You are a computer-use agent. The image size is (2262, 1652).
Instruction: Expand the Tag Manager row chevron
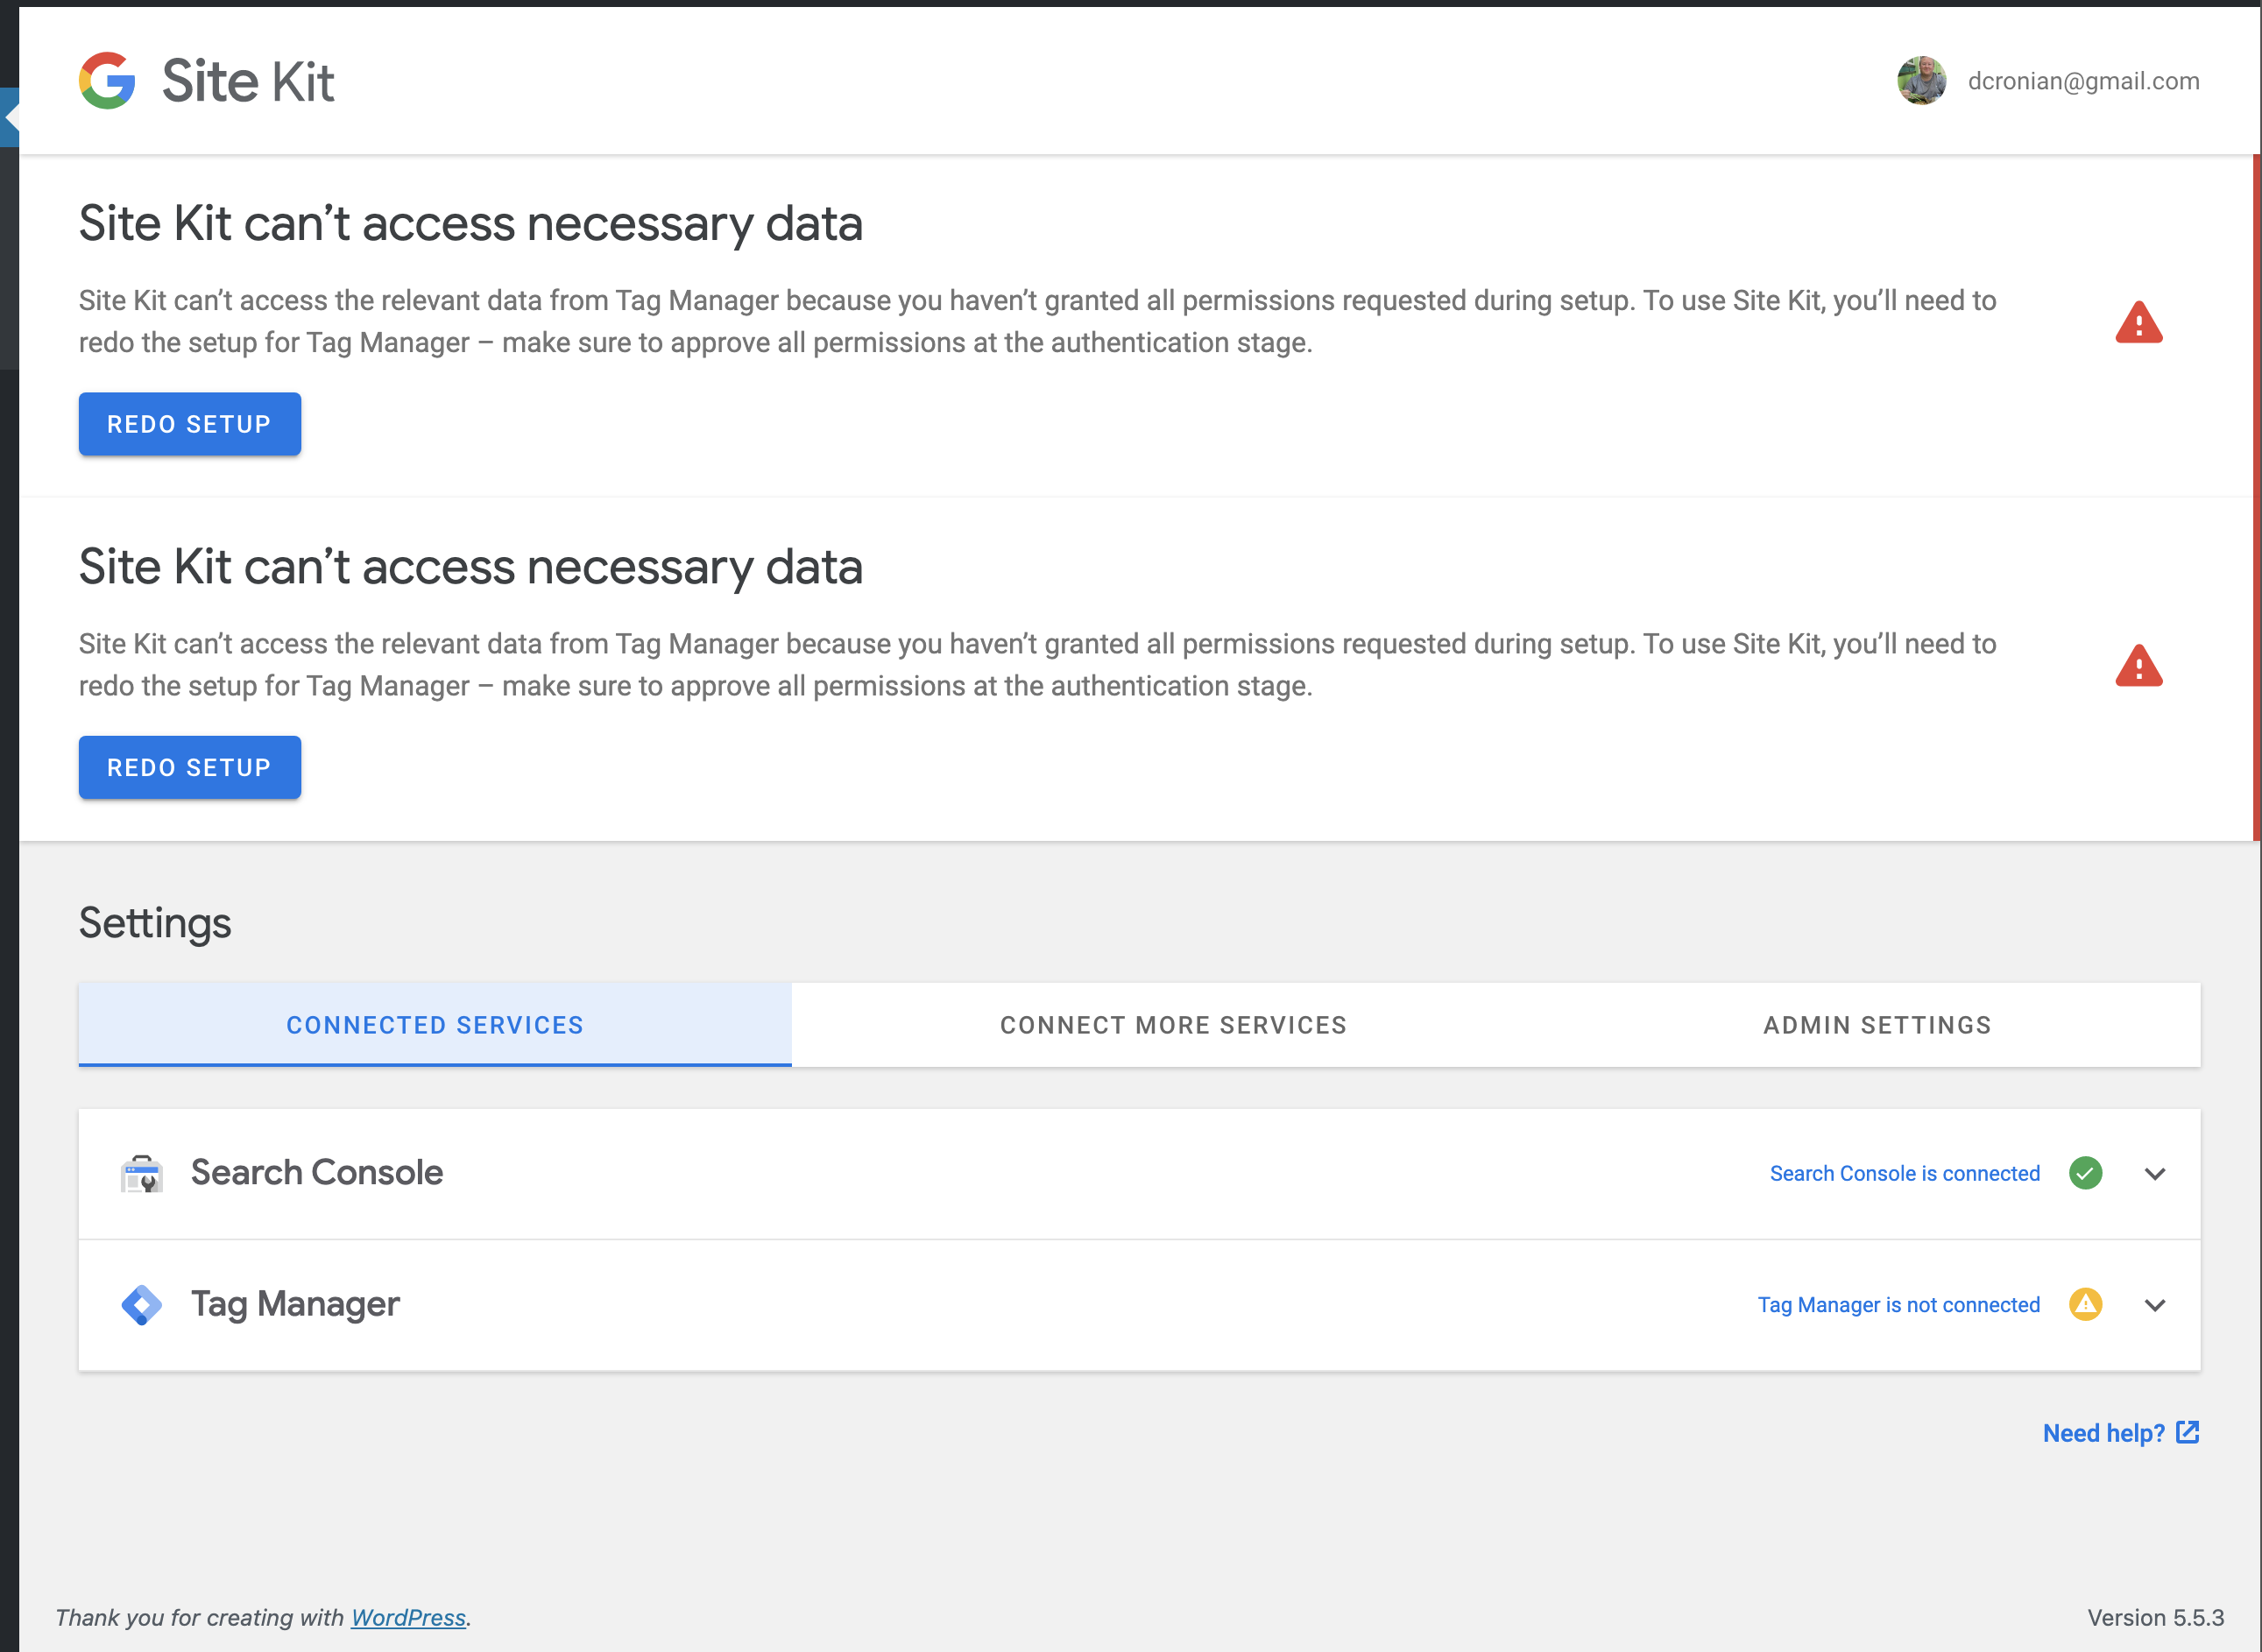(2155, 1305)
